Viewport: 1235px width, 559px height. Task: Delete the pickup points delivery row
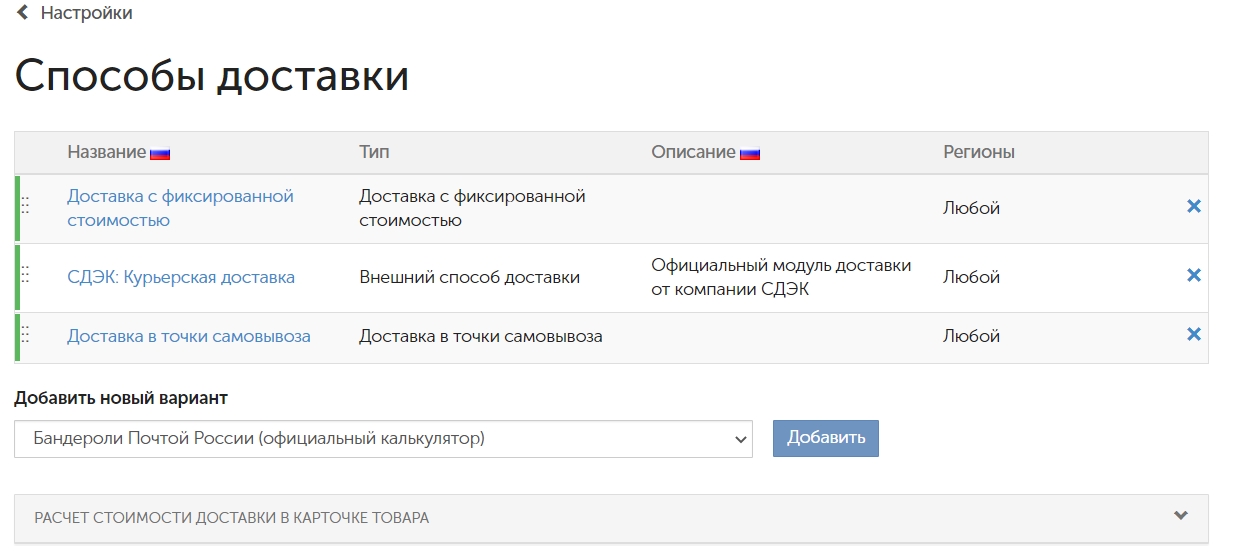point(1193,334)
